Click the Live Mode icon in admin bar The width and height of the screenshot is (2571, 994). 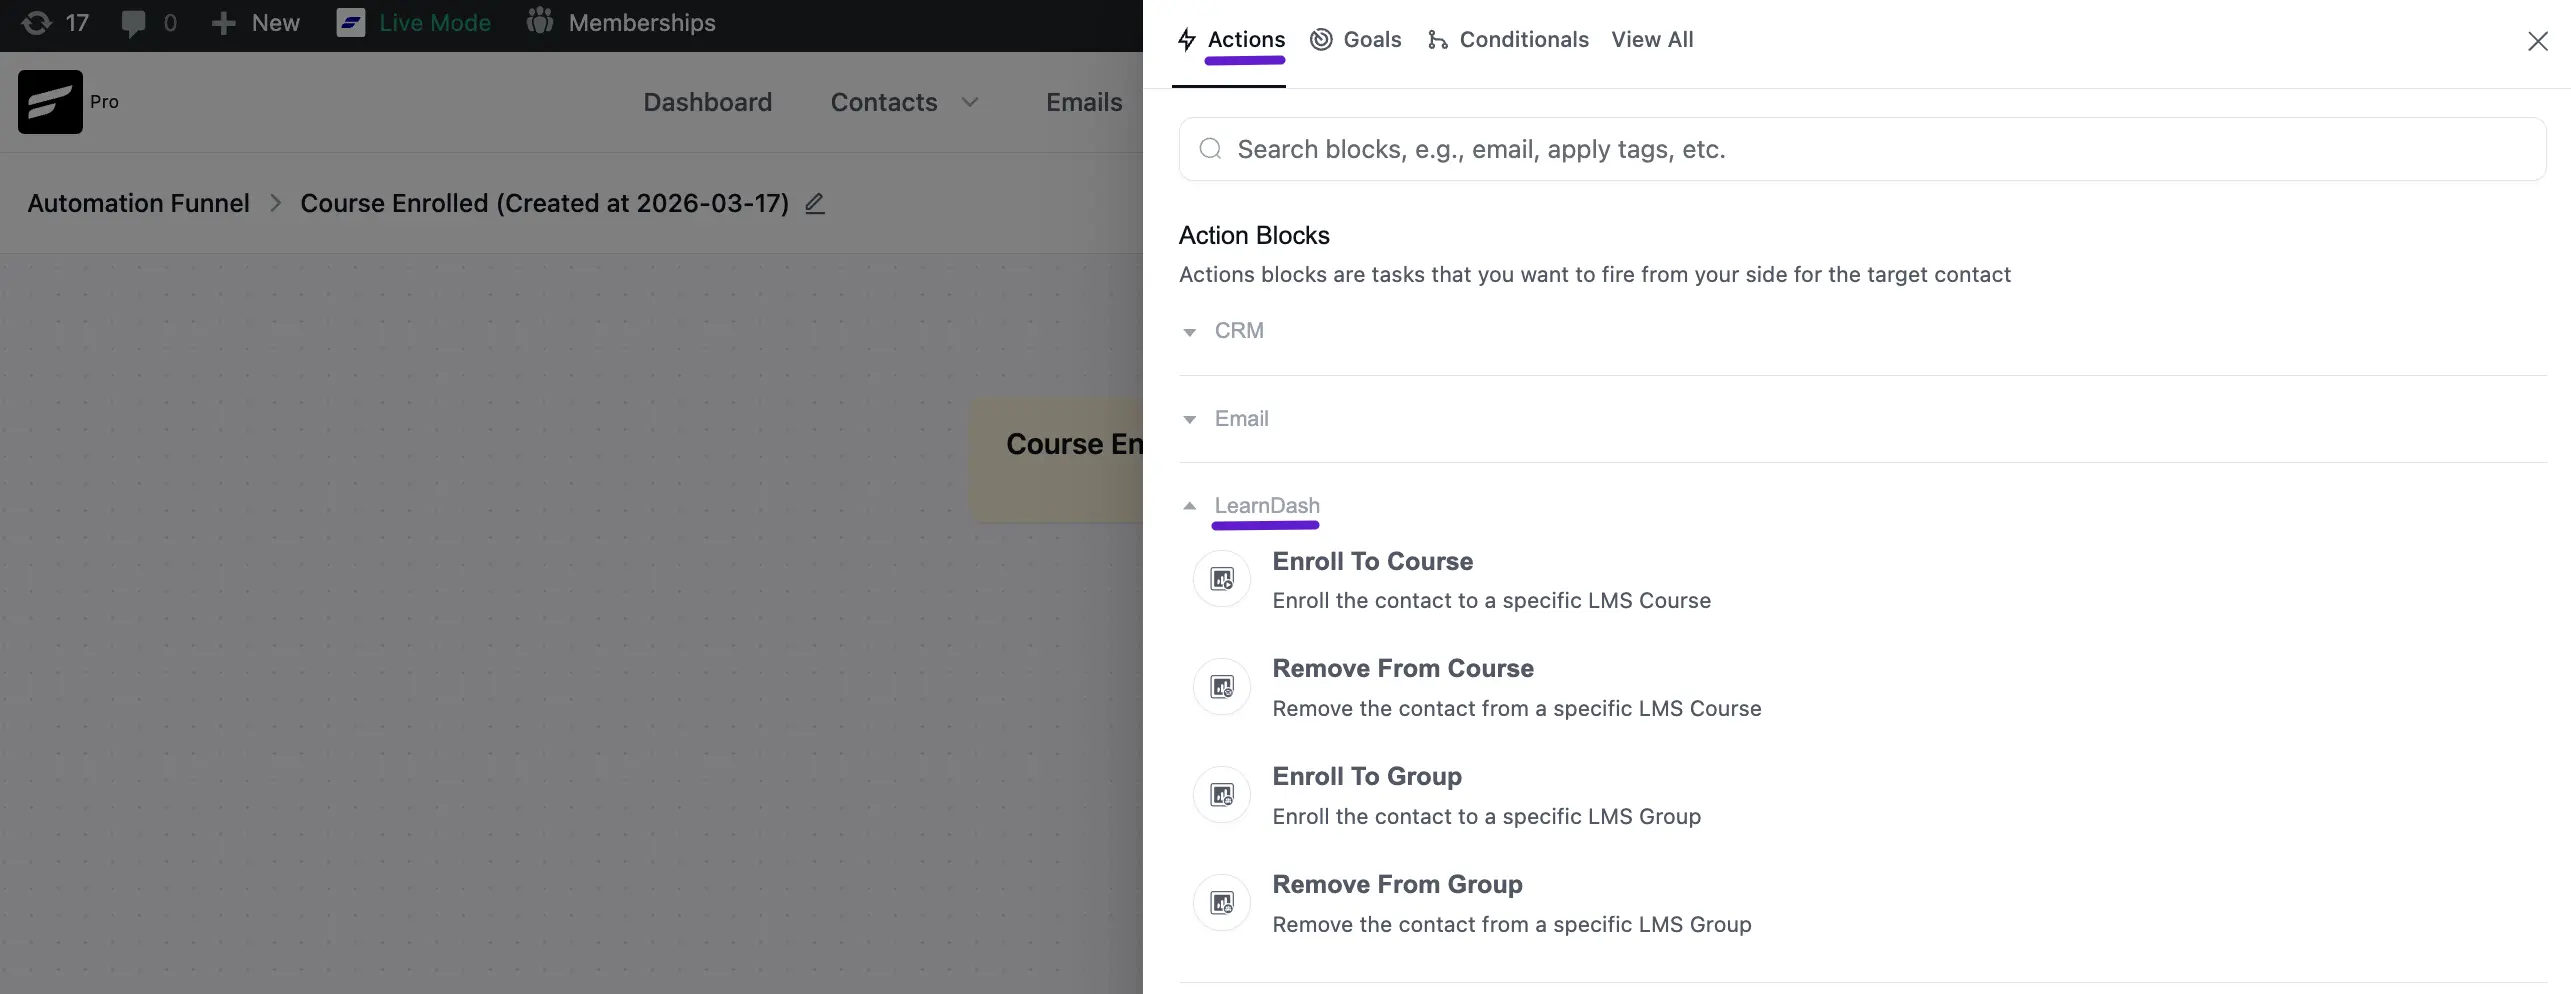pyautogui.click(x=351, y=23)
